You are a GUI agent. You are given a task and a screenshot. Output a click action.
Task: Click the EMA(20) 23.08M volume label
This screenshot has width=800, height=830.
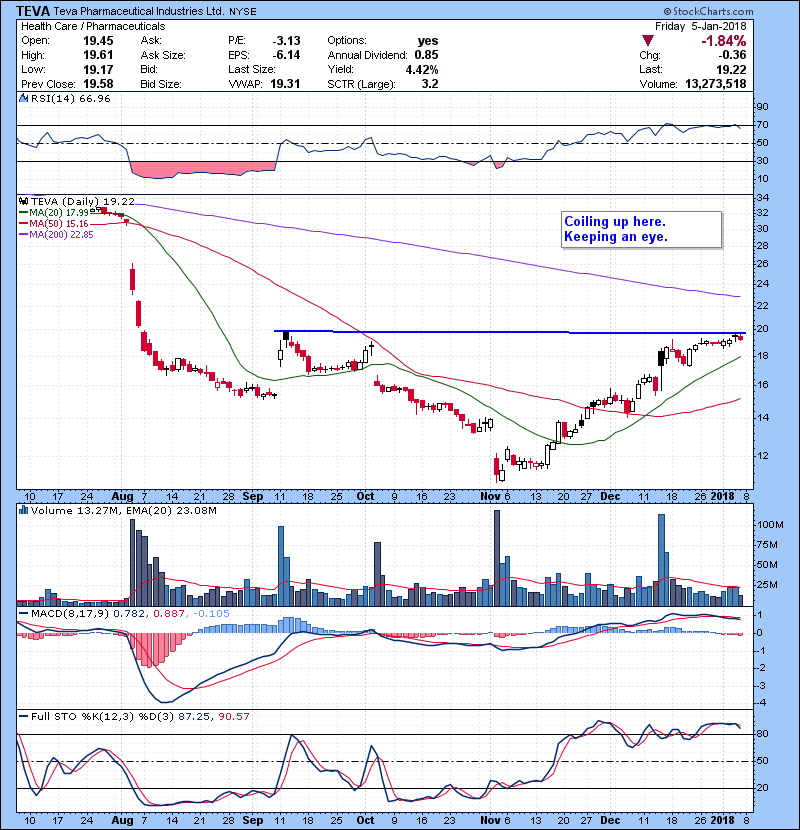[x=172, y=511]
